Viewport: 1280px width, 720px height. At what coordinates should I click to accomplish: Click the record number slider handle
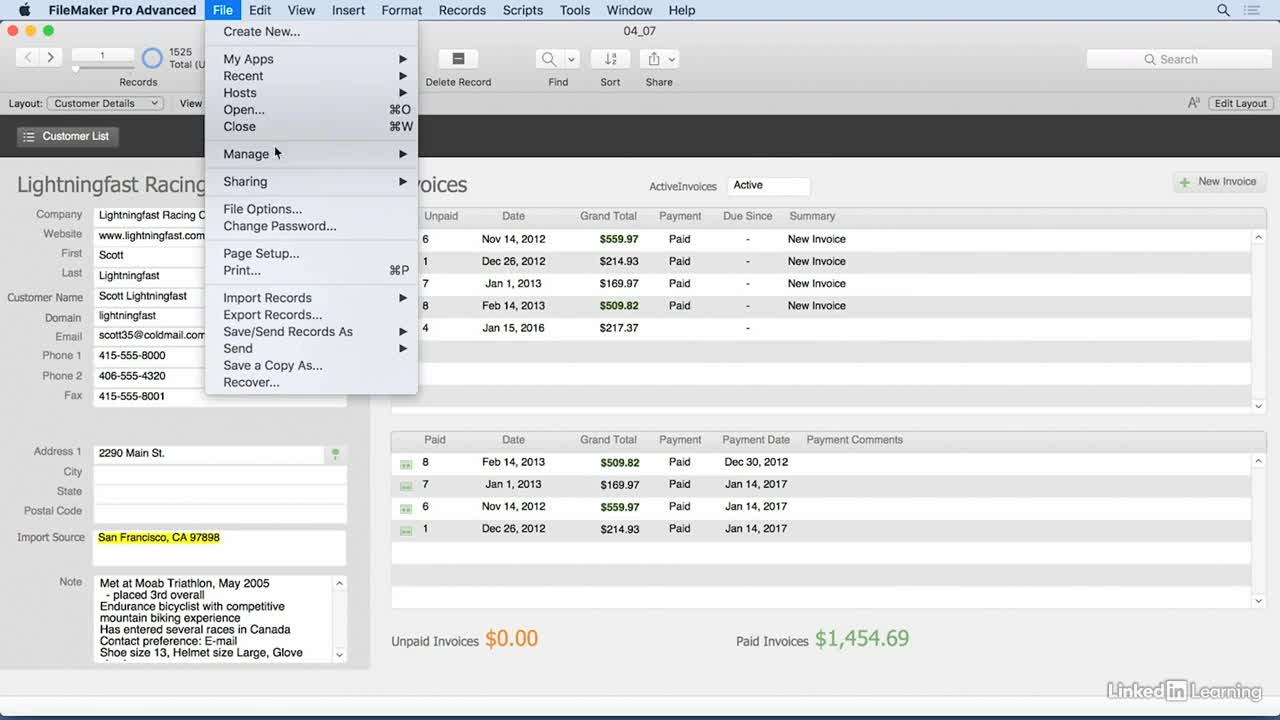[75, 68]
